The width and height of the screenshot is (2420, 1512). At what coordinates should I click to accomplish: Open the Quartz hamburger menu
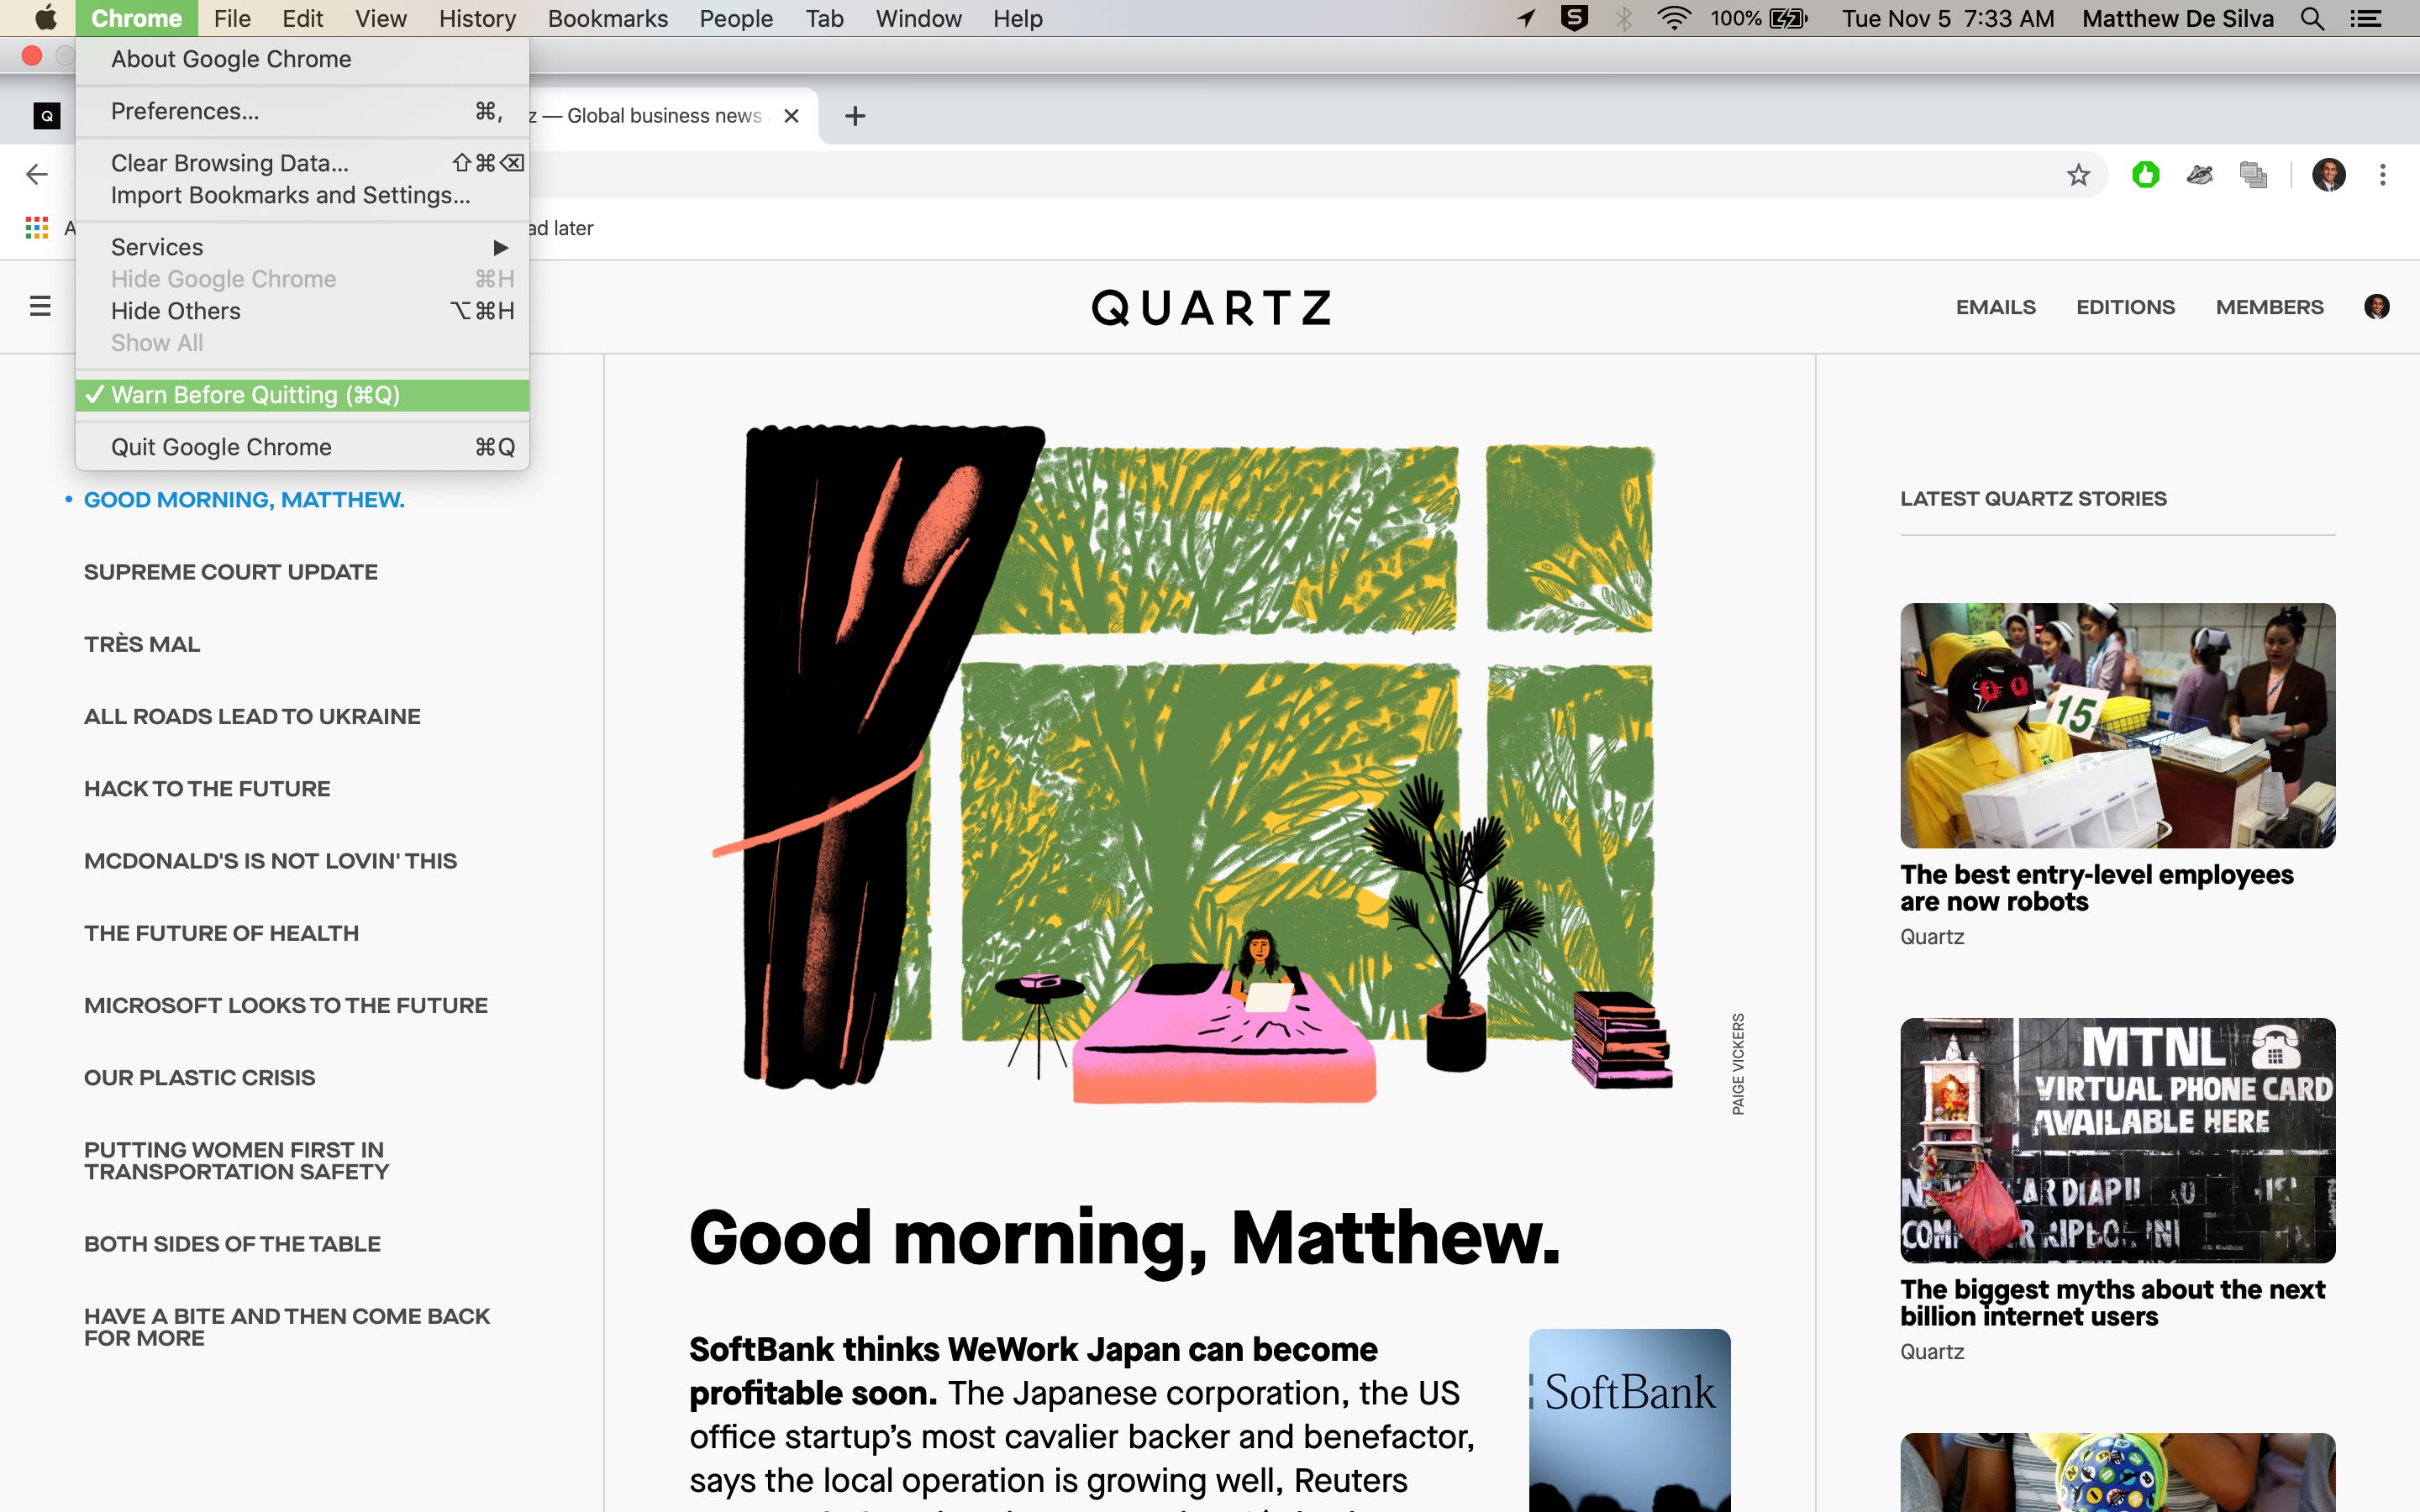40,306
